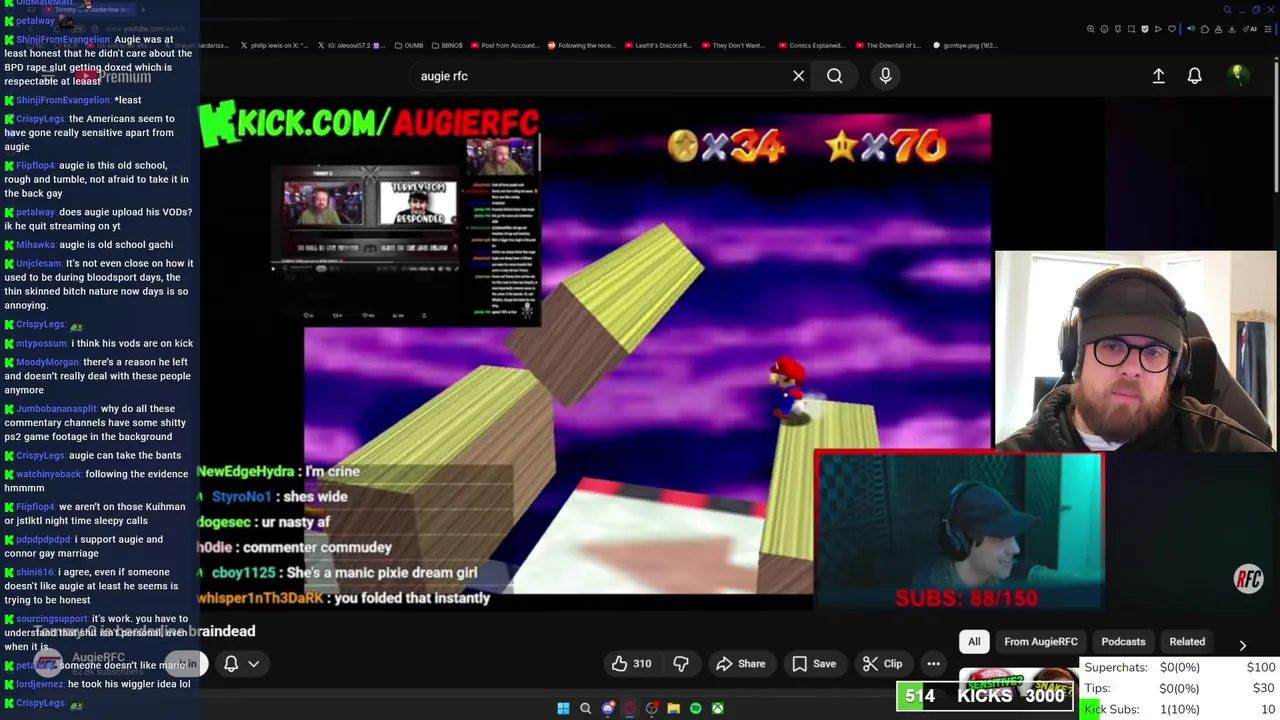Open bookmark 'The Downfall of L...'
The width and height of the screenshot is (1280, 720).
coord(888,45)
